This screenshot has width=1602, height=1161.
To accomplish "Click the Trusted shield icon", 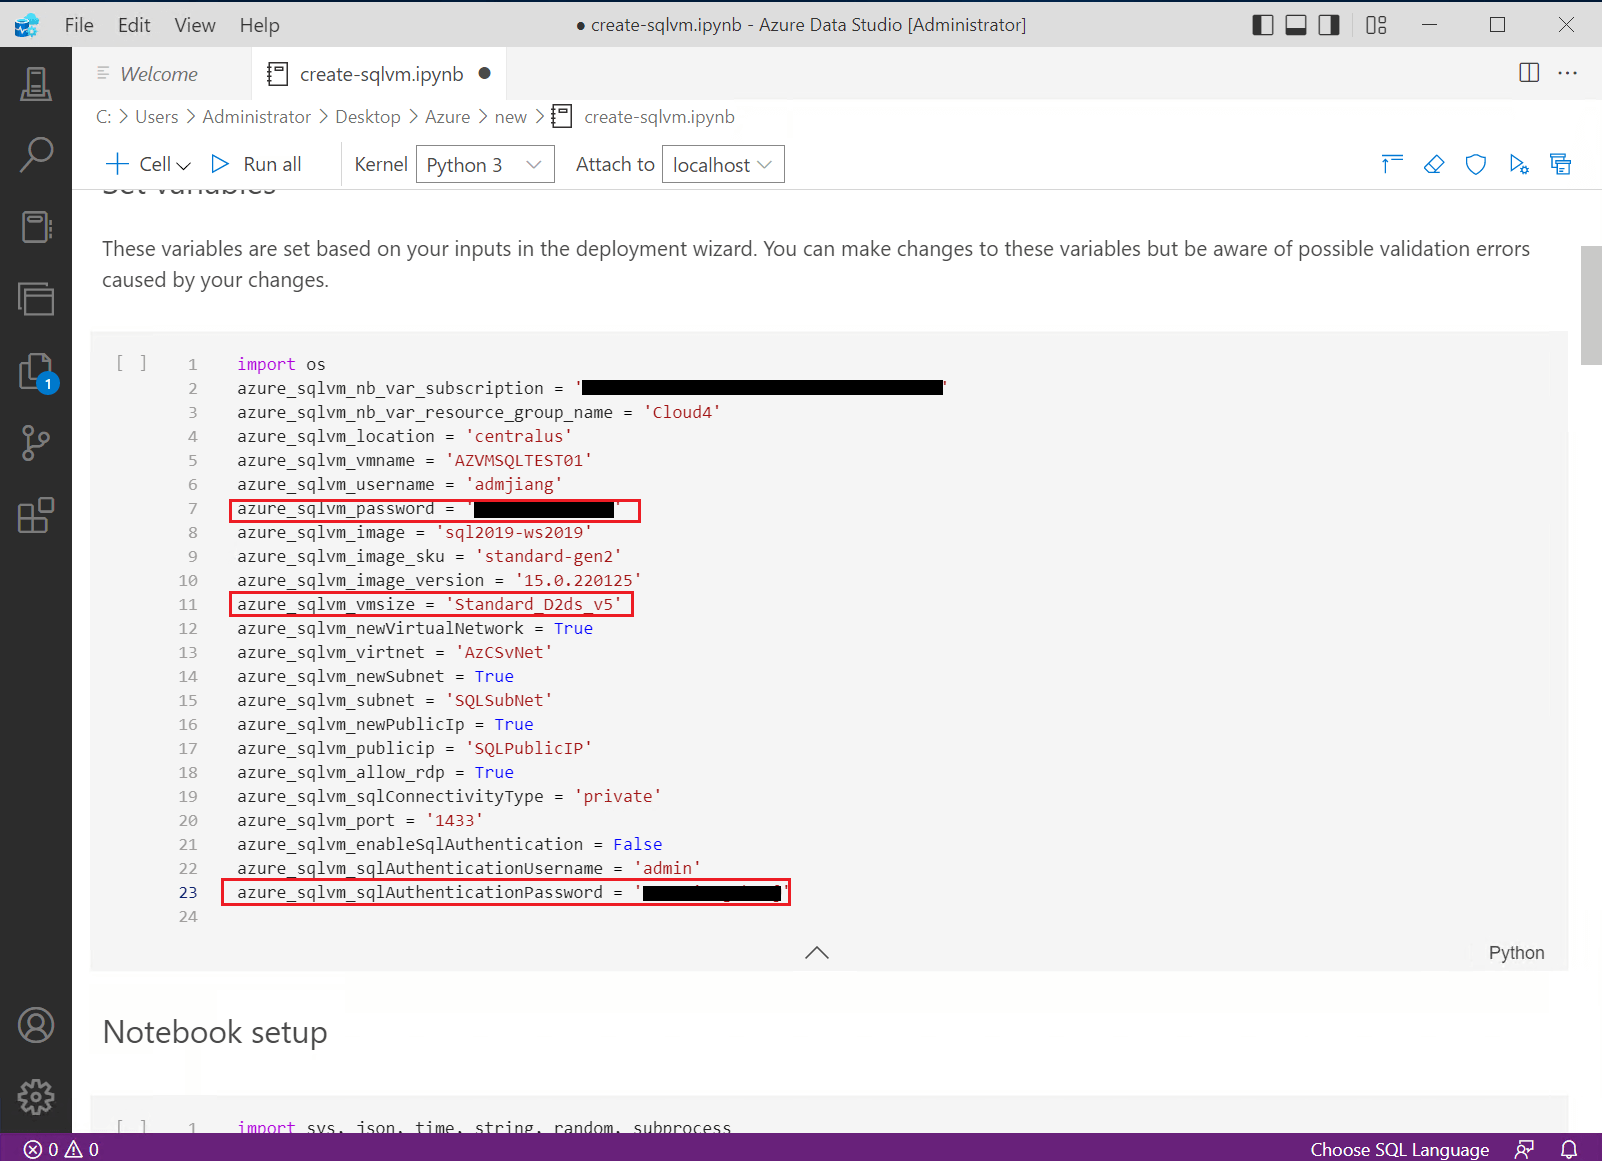I will tap(1476, 164).
